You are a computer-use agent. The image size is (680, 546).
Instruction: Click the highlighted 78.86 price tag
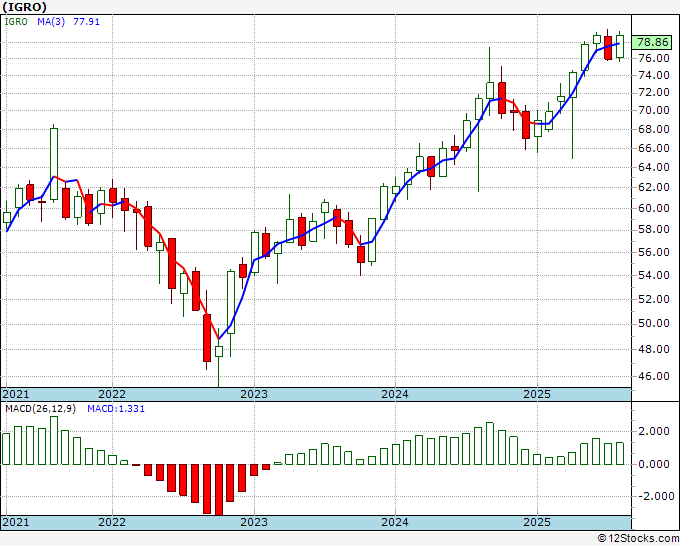tap(653, 42)
